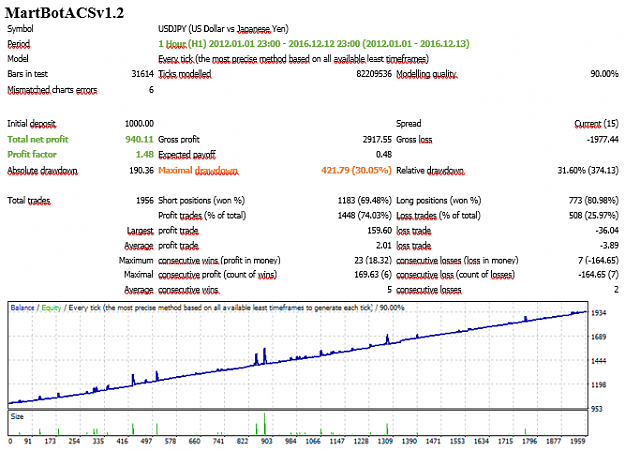625x451 pixels.
Task: Click the green 1 Hour (H1) period line
Action: coord(314,43)
